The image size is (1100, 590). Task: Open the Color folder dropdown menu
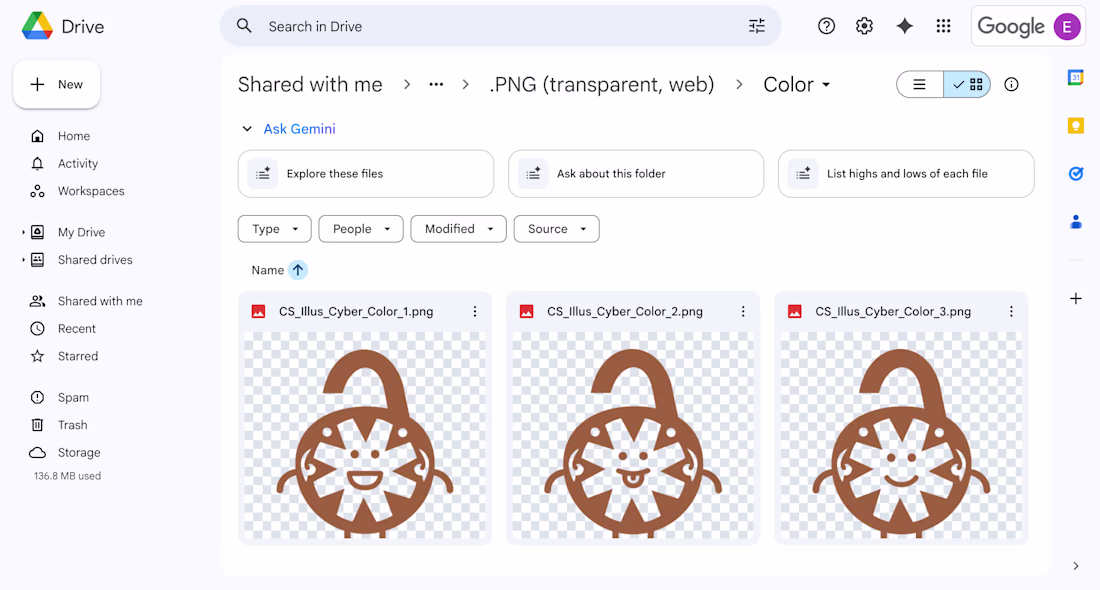coord(797,84)
